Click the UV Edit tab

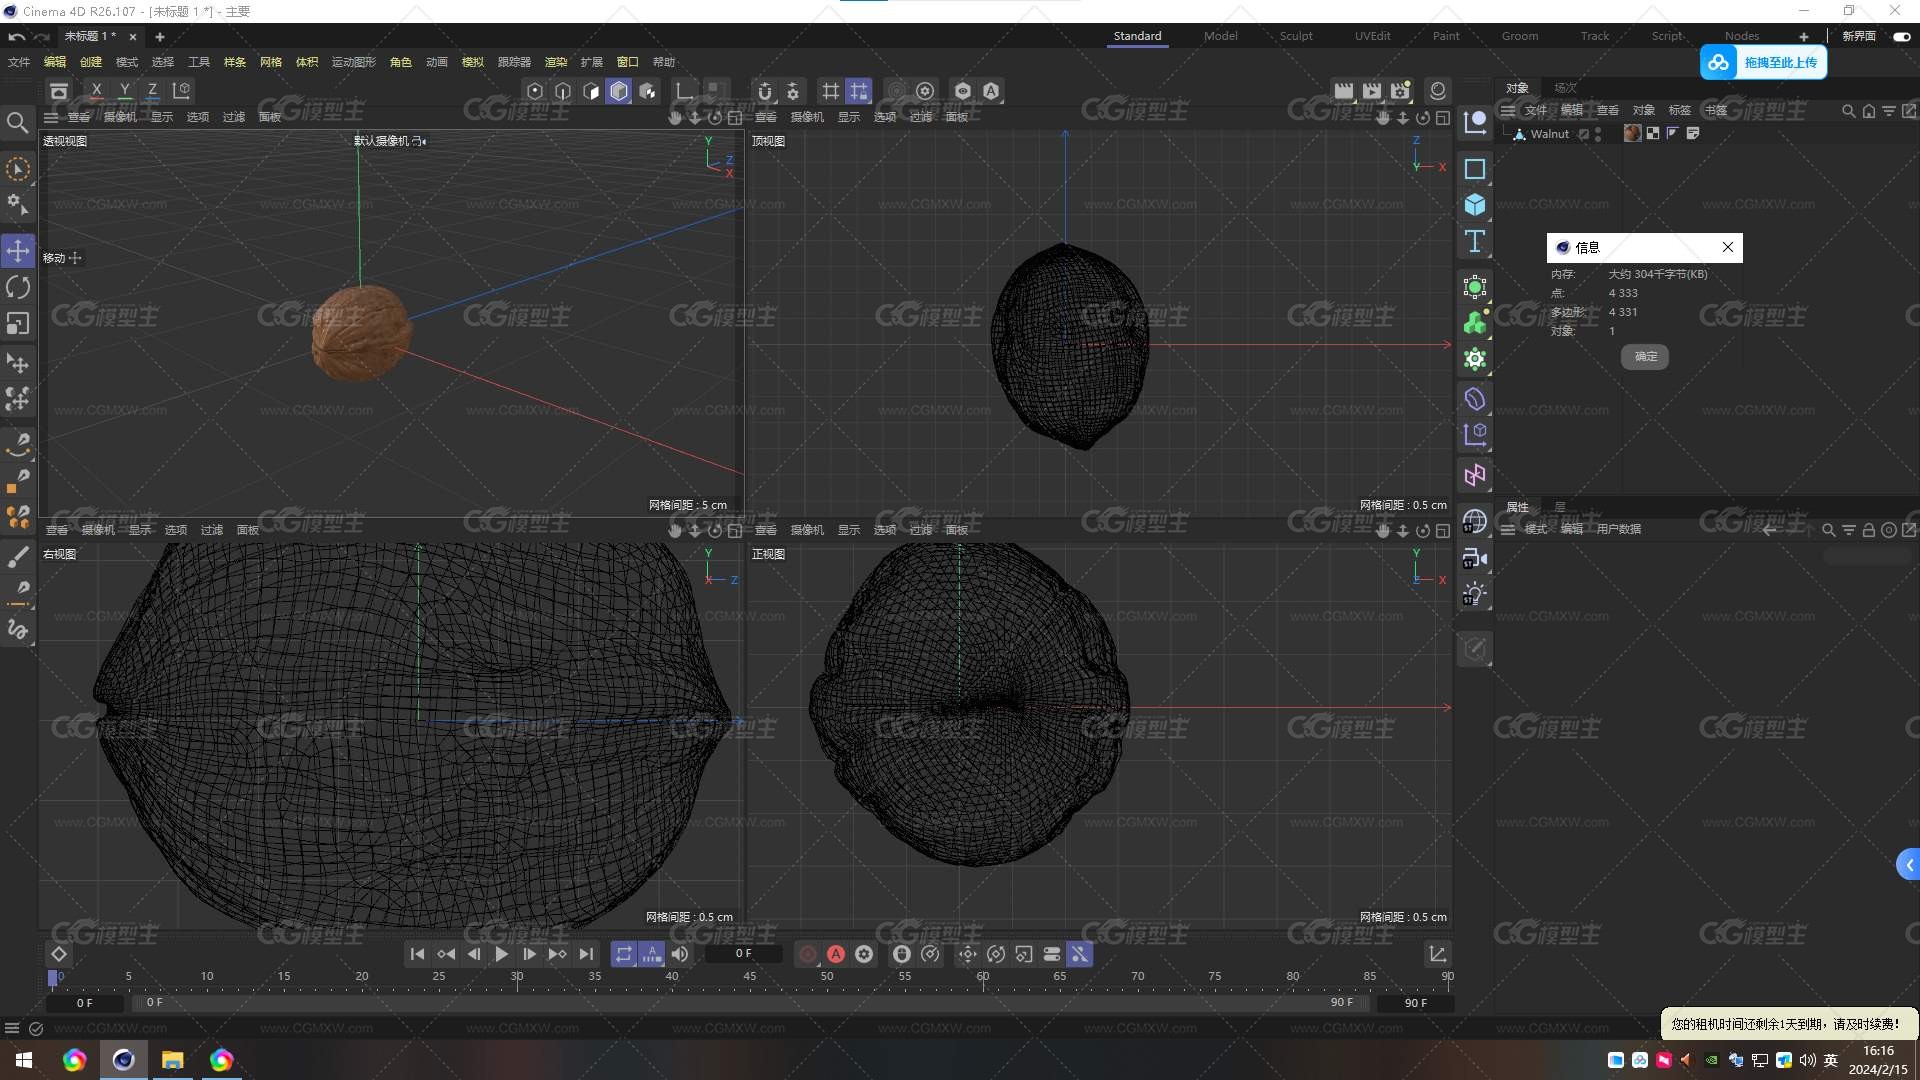pos(1370,36)
